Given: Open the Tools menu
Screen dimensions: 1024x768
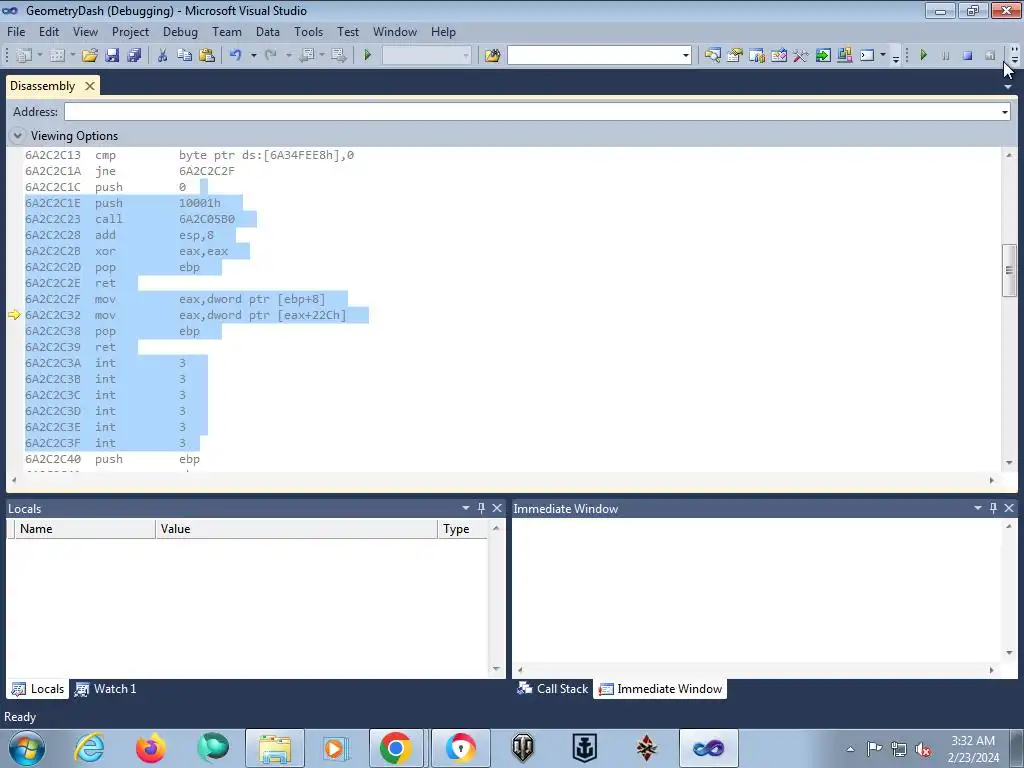Looking at the screenshot, I should (x=308, y=32).
